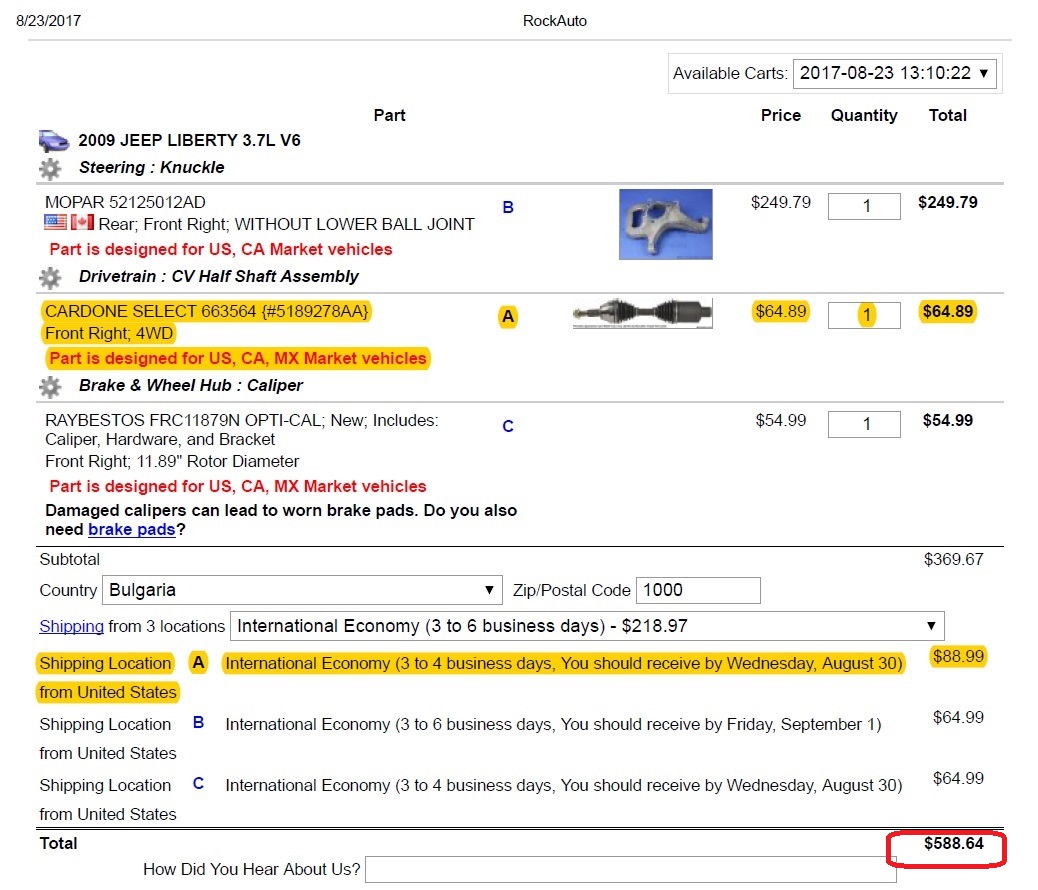The height and width of the screenshot is (890, 1038).
Task: Click the Shipping link
Action: click(x=71, y=627)
